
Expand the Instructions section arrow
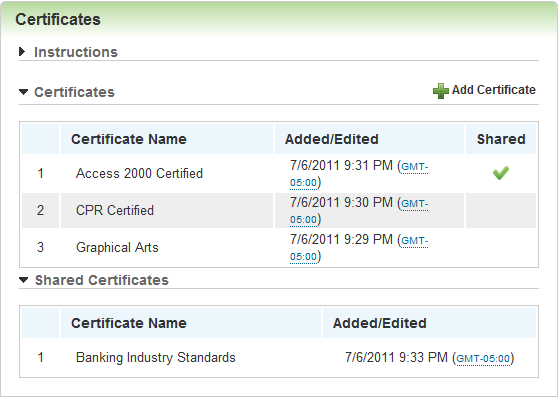22,52
